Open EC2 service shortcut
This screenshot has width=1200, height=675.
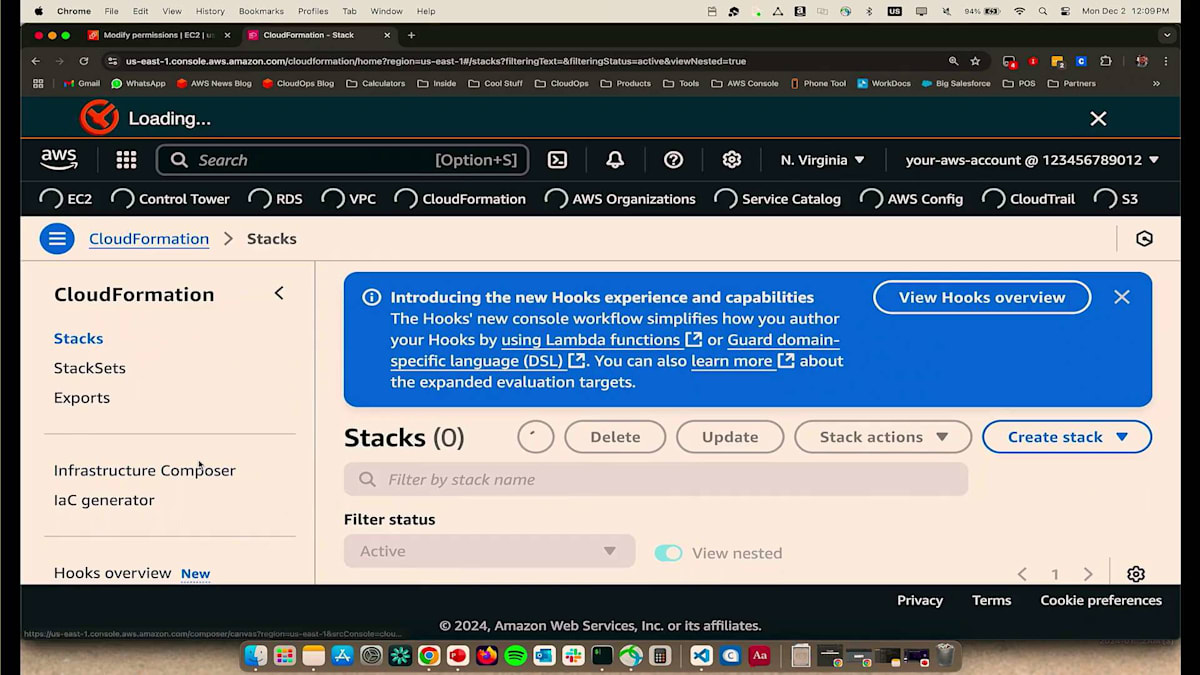coord(65,199)
